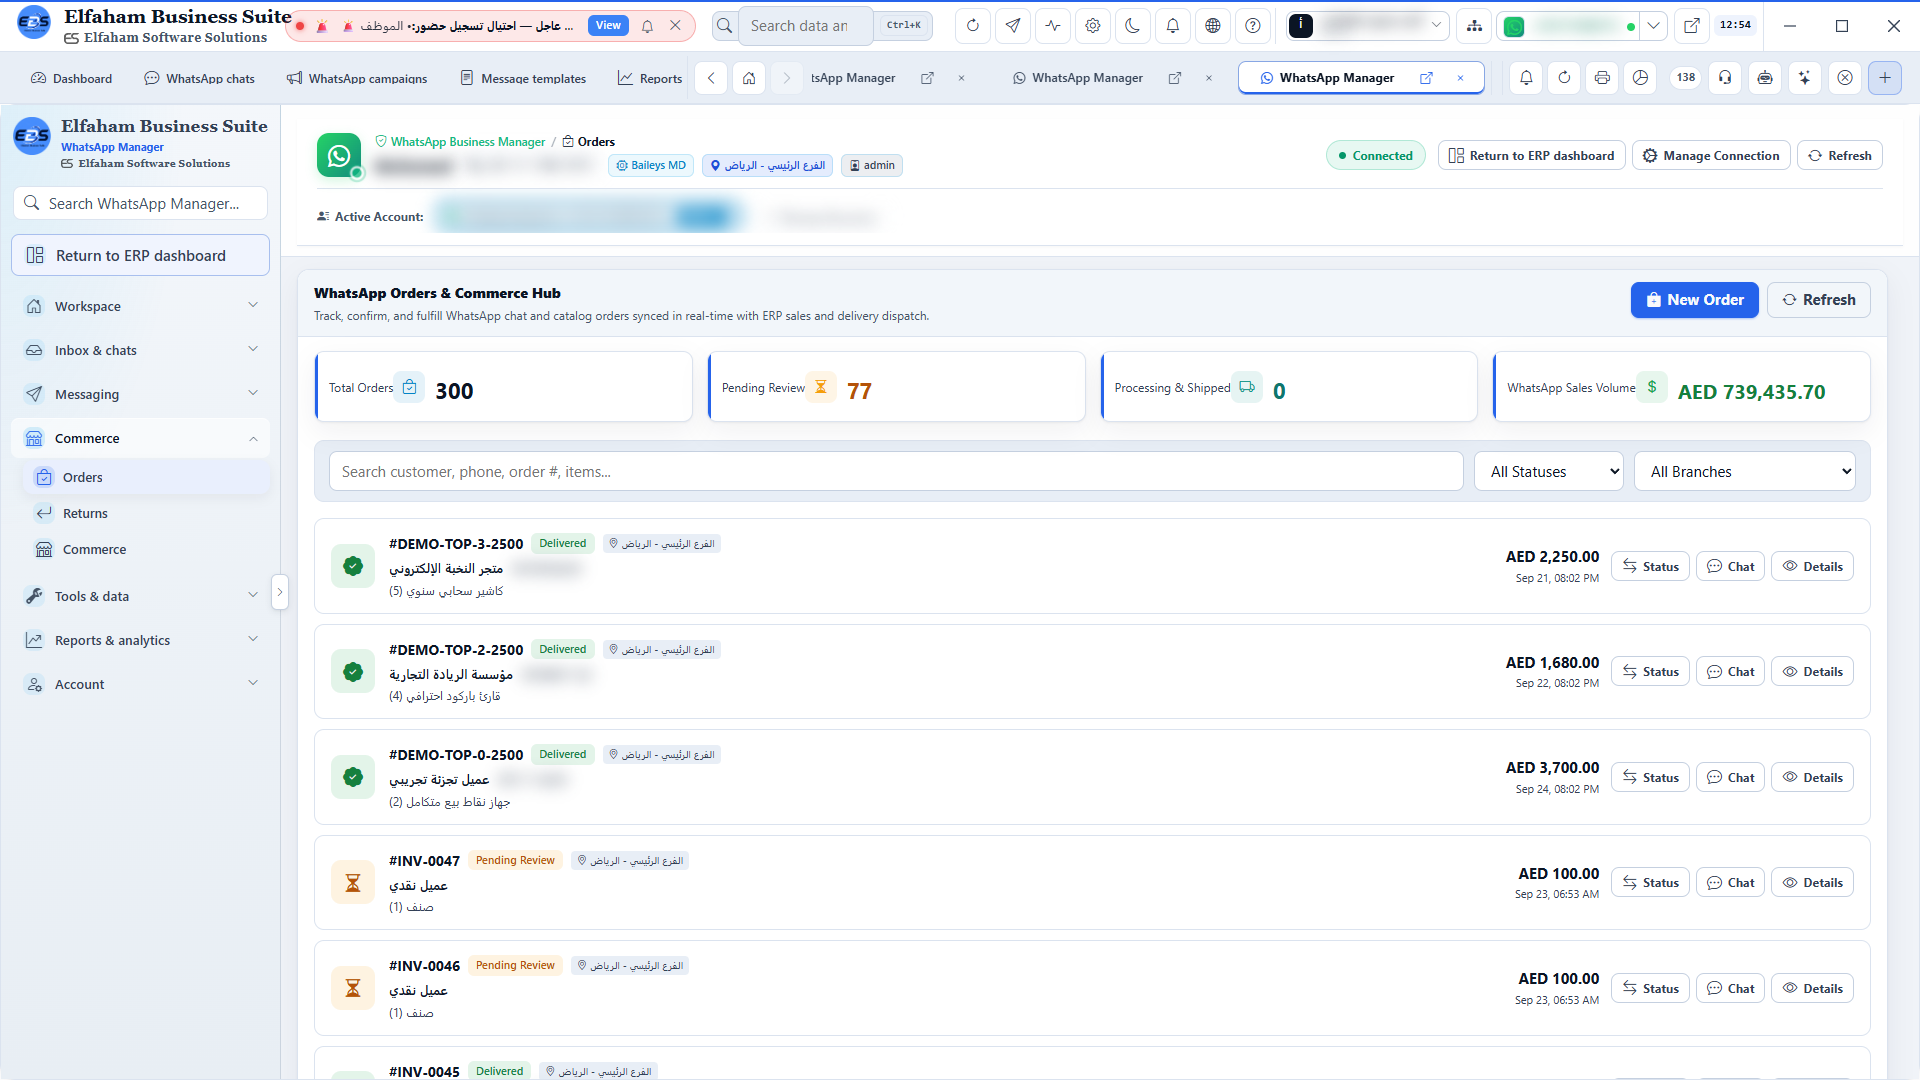Add a new tab with plus button
This screenshot has height=1080, width=1920.
coord(1885,78)
